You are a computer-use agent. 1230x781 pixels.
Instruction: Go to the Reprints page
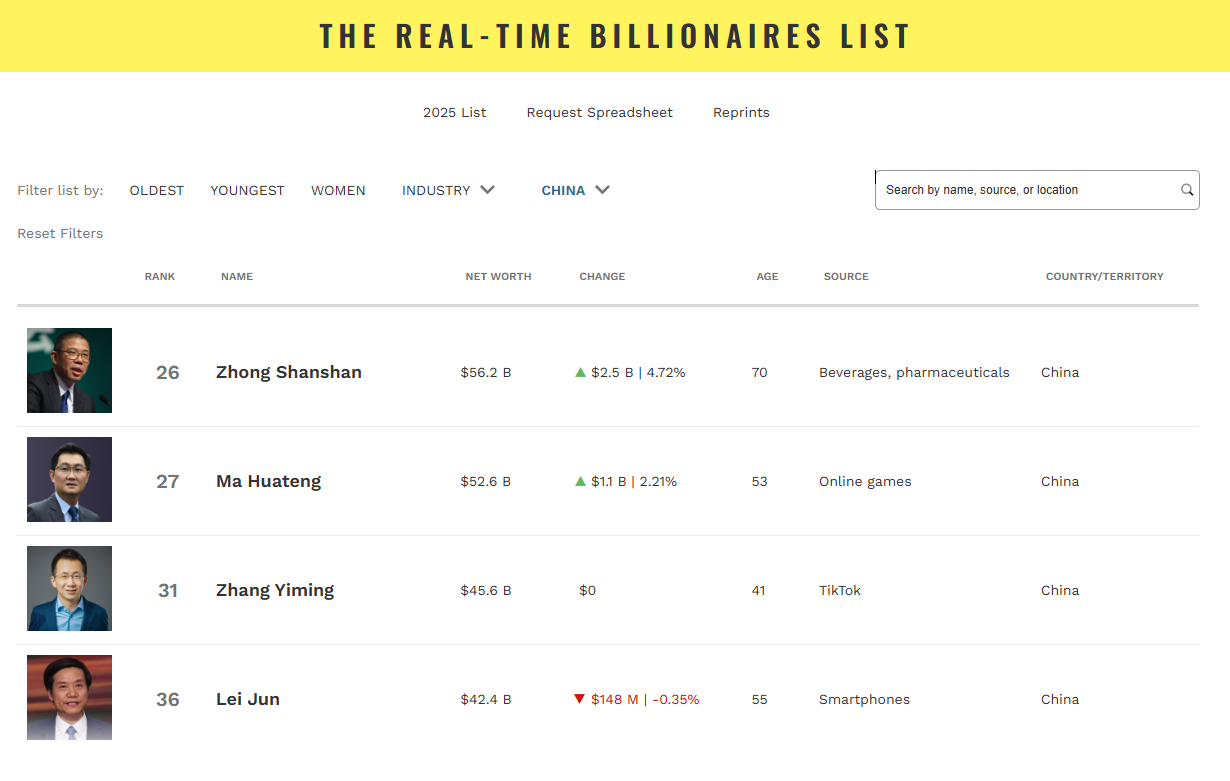pyautogui.click(x=741, y=112)
